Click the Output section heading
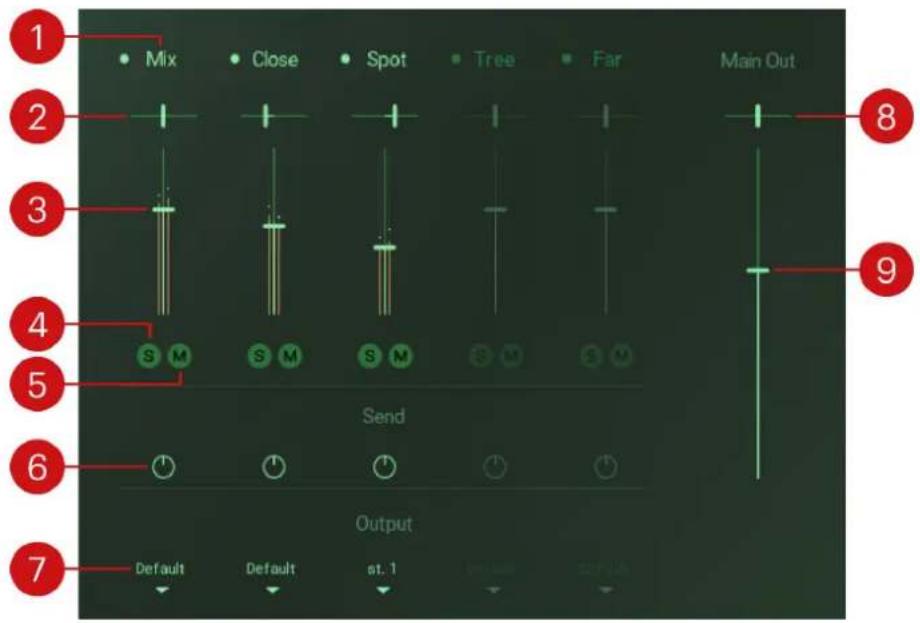920x623 pixels. (x=384, y=523)
